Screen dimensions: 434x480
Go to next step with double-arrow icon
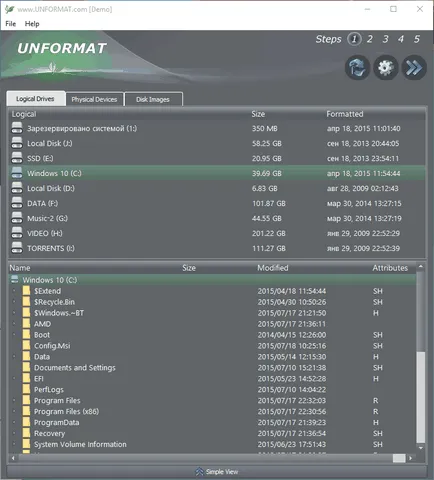[414, 68]
